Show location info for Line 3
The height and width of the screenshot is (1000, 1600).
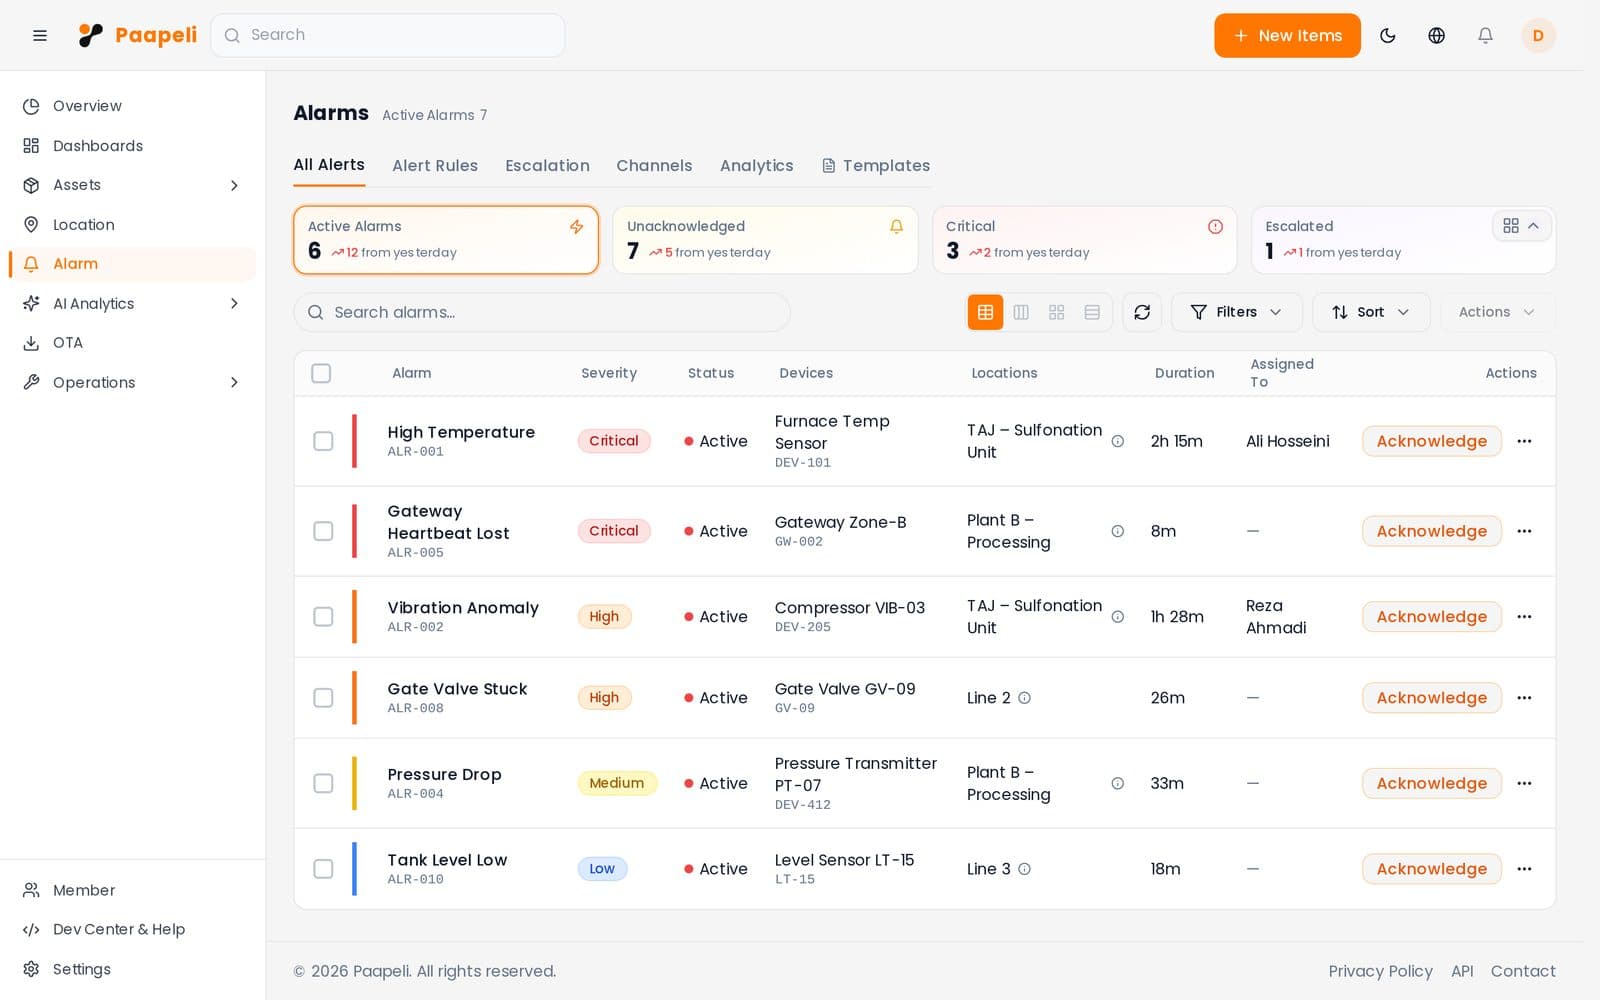(x=1024, y=869)
